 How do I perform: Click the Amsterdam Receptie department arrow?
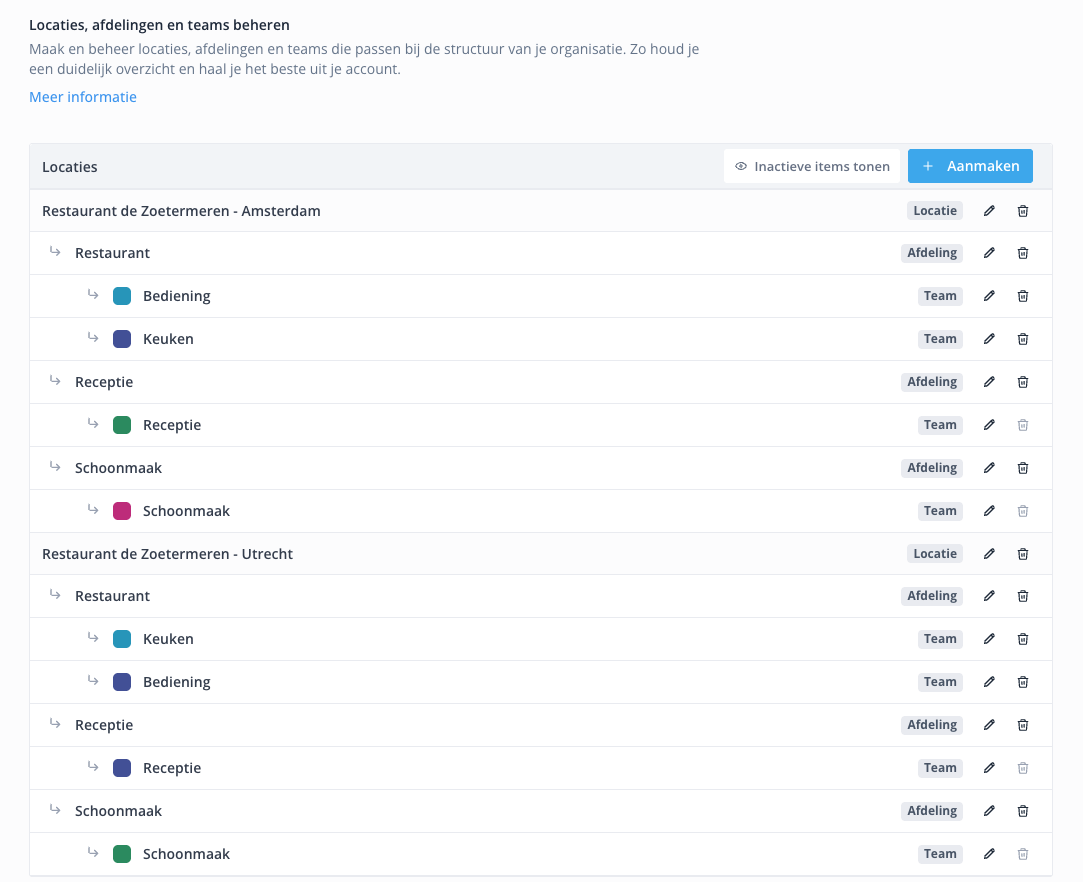tap(56, 381)
